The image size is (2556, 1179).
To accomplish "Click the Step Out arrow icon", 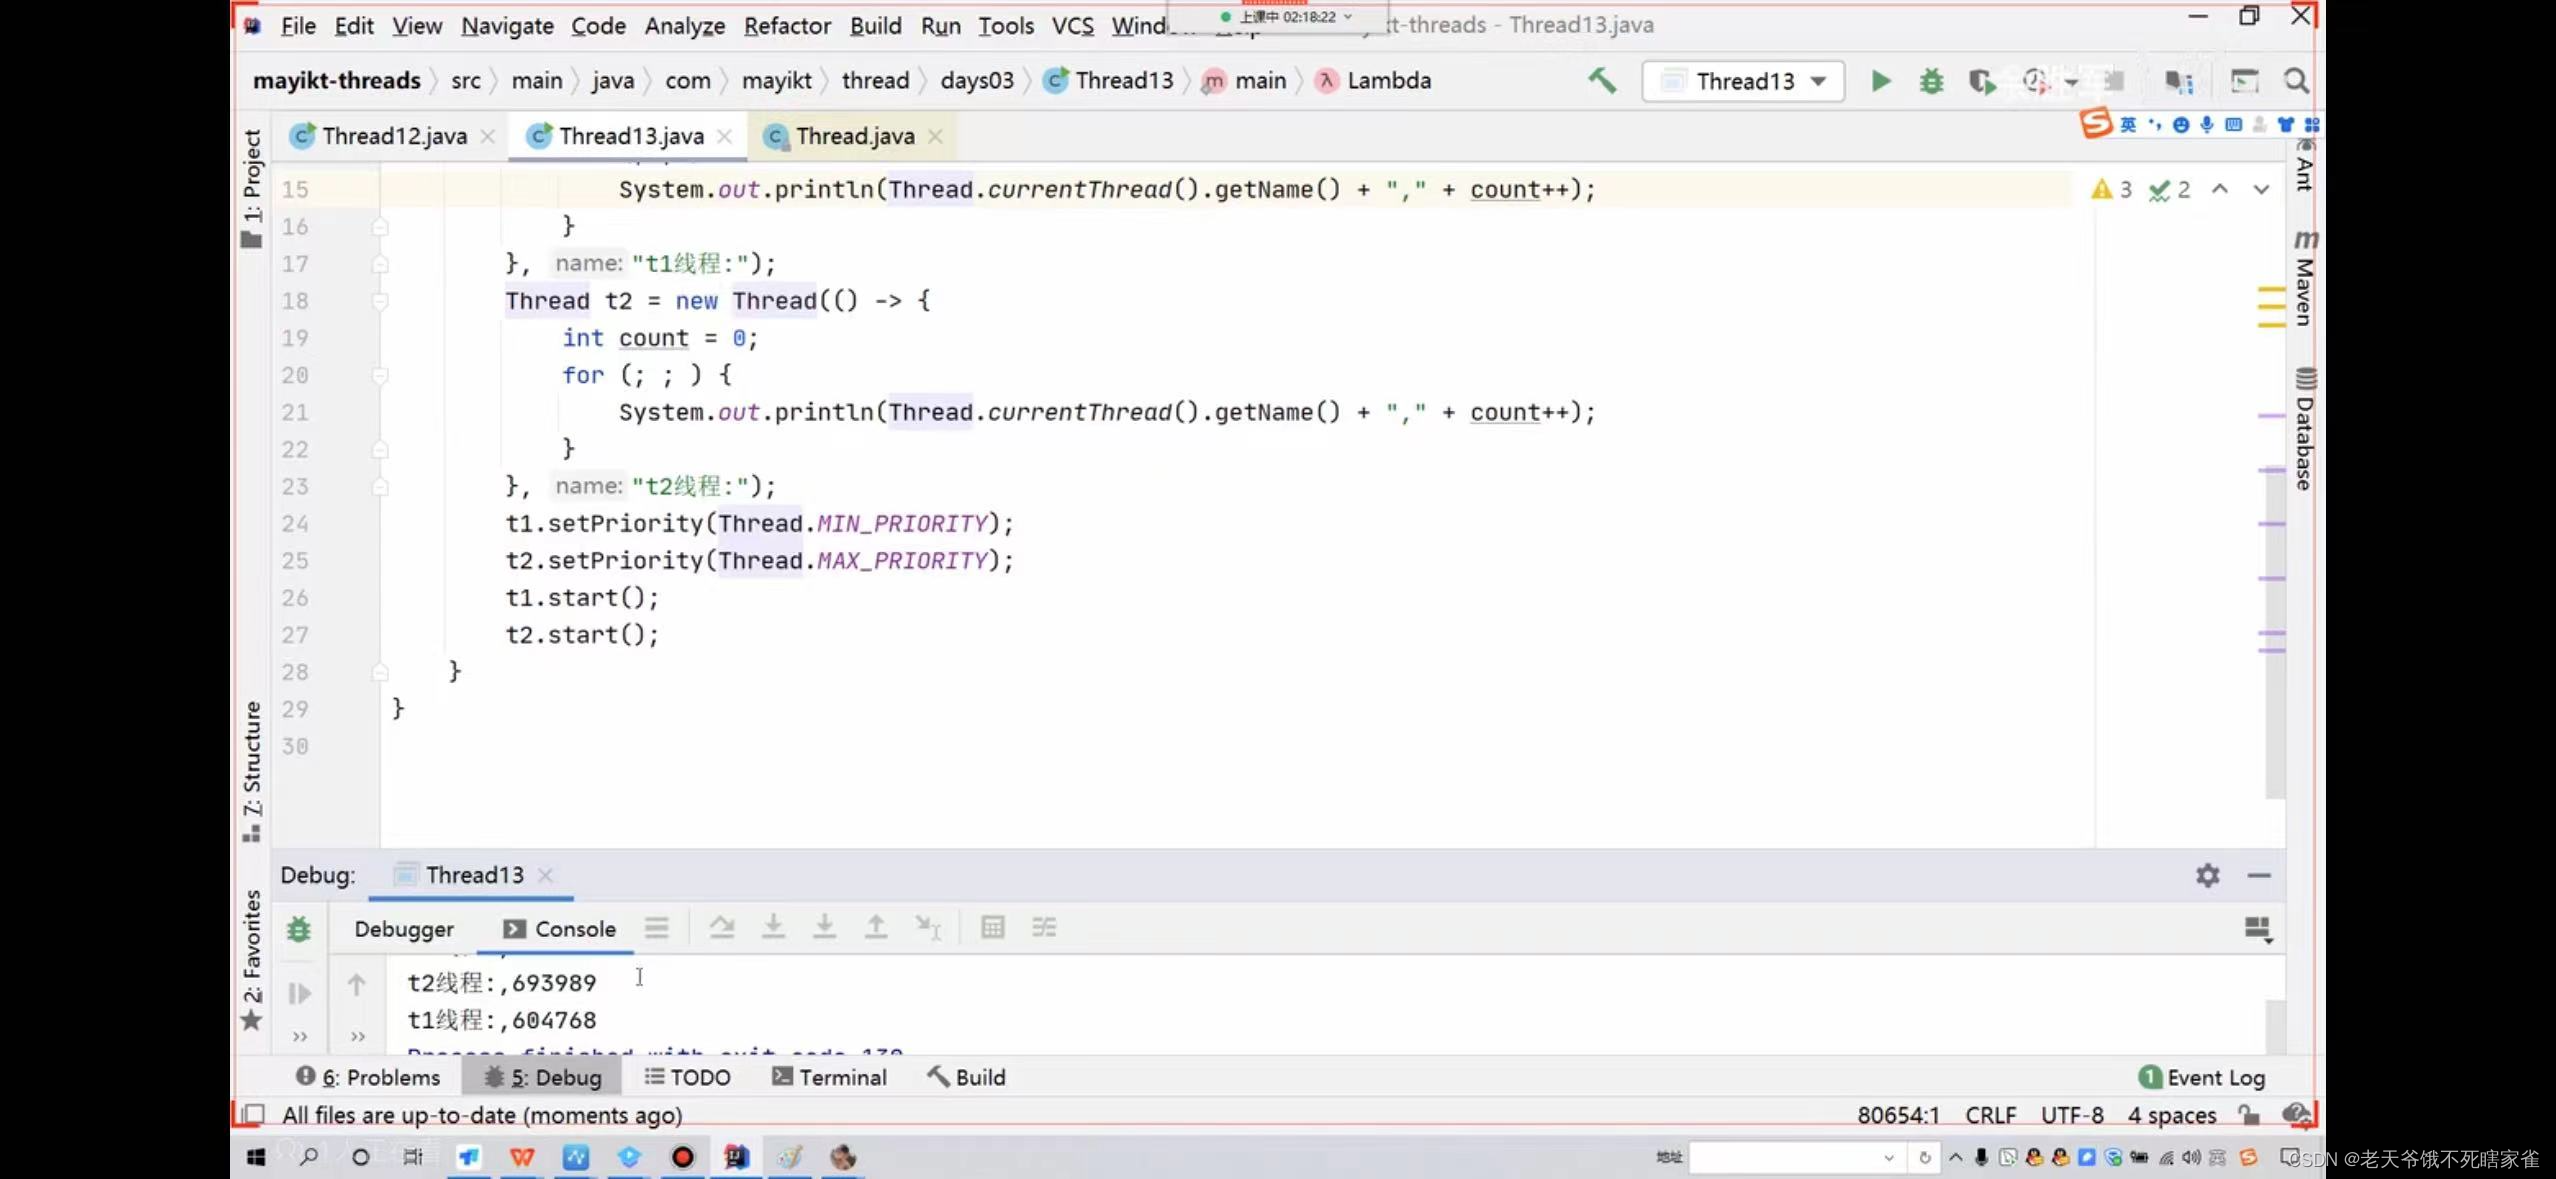I will pyautogui.click(x=875, y=928).
